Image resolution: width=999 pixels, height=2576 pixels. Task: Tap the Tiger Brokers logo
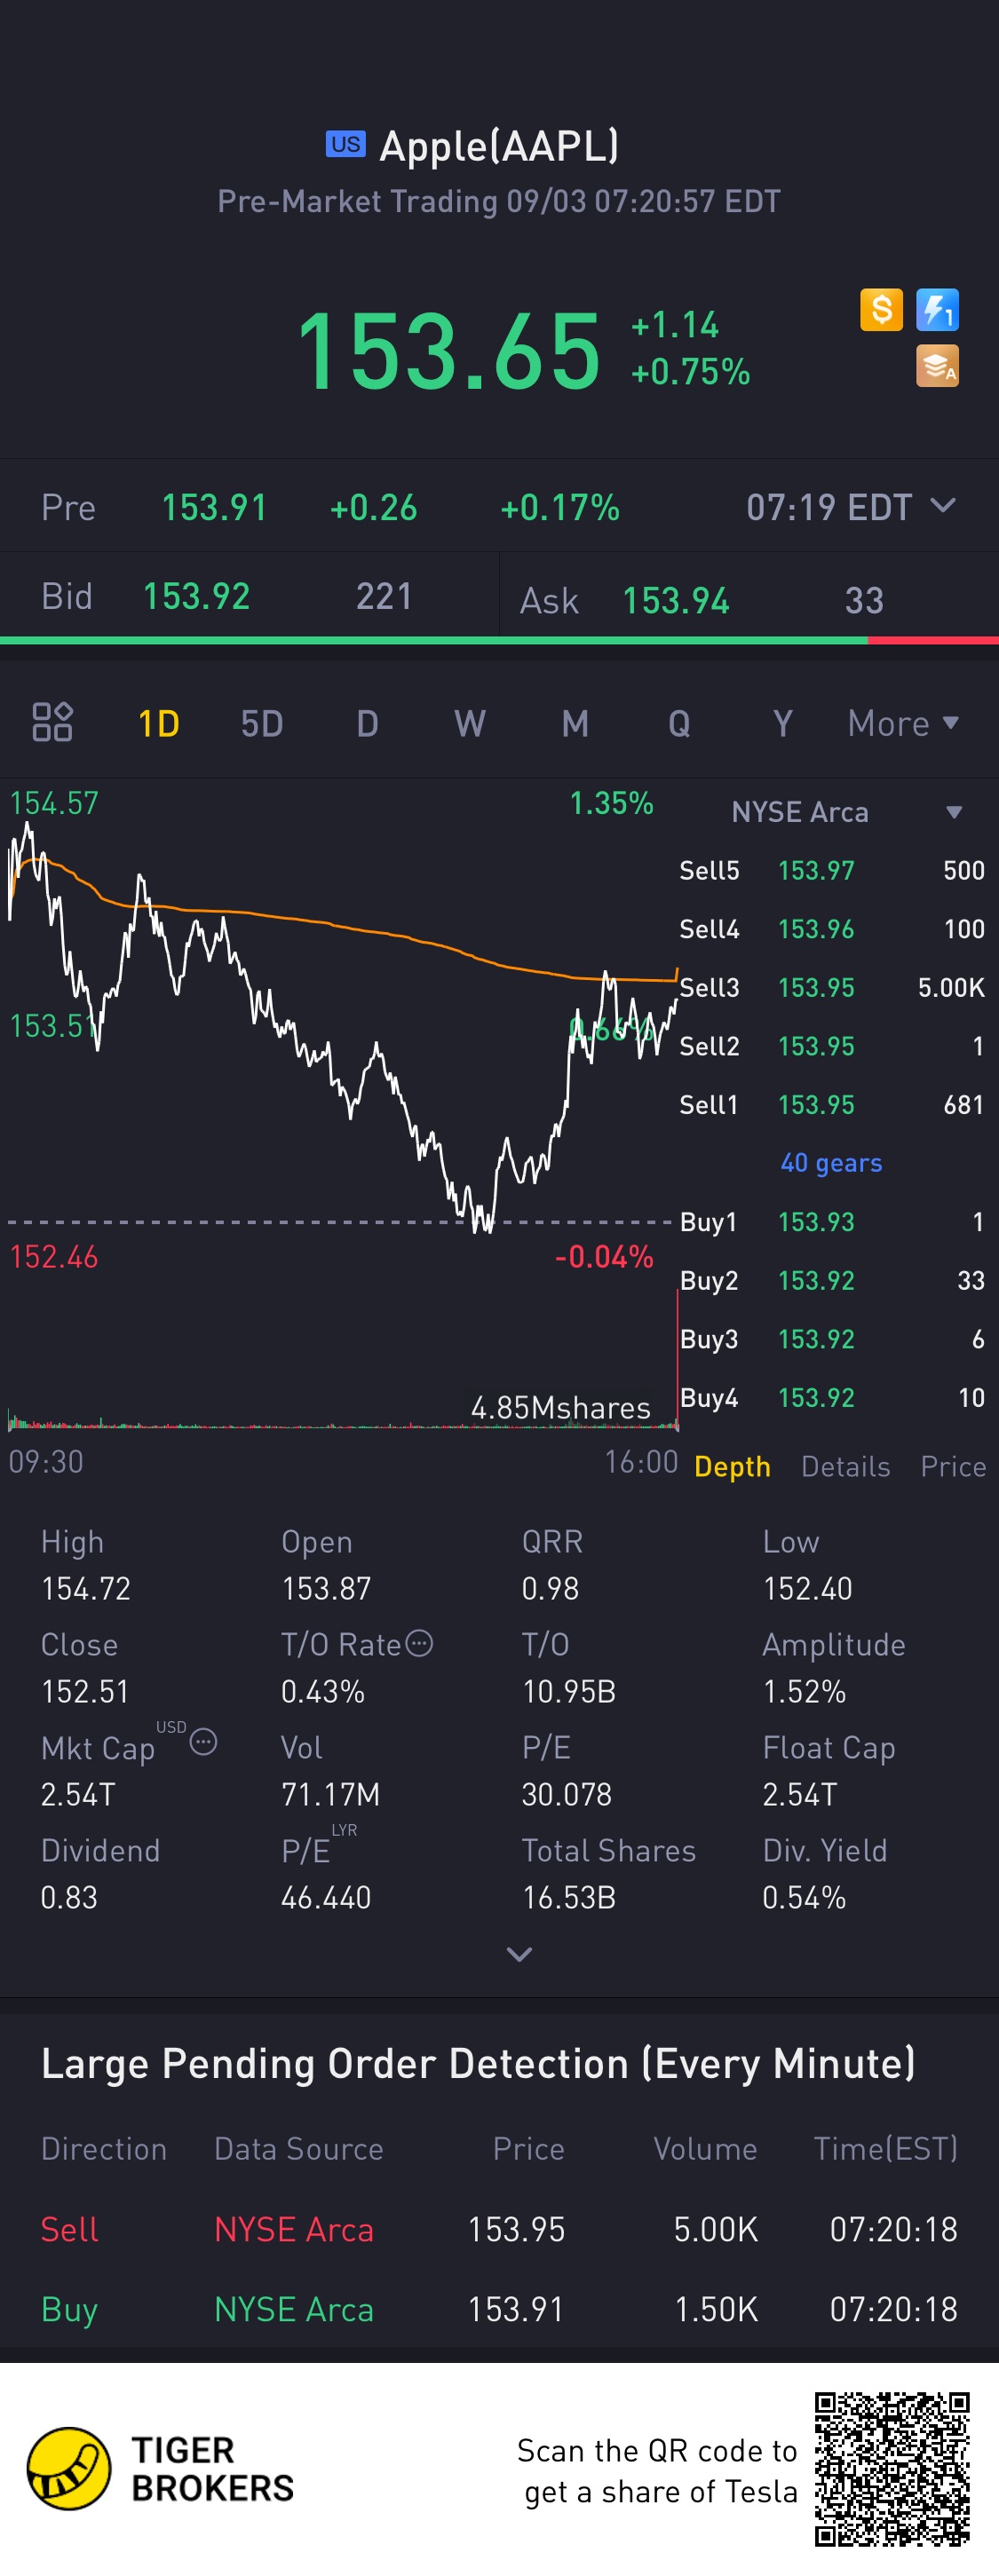160,2469
